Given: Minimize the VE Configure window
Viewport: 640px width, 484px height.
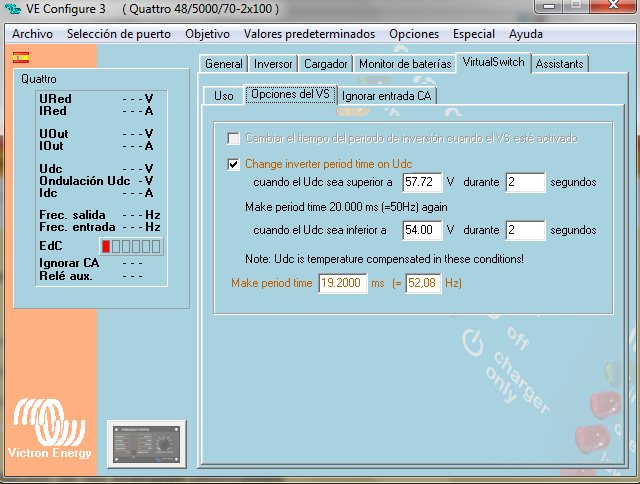Looking at the screenshot, I should pyautogui.click(x=549, y=6).
